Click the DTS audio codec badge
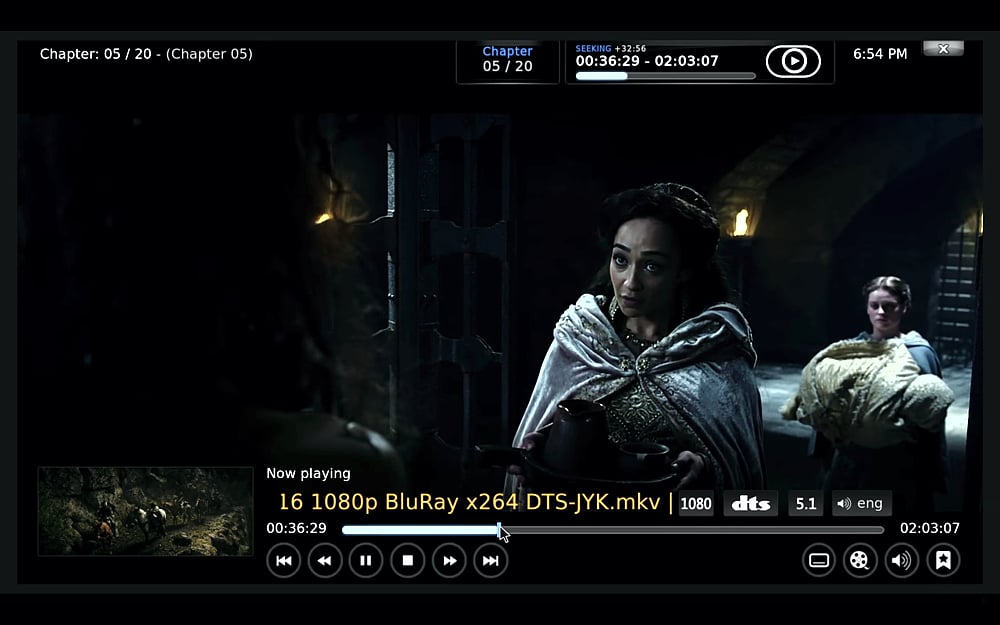This screenshot has height=625, width=1000. point(750,504)
